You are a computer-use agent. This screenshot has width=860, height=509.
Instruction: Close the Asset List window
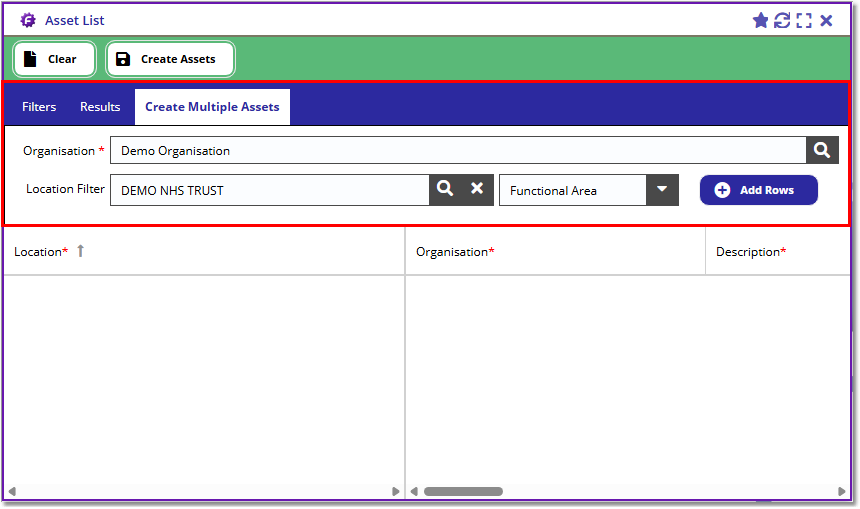coord(826,21)
